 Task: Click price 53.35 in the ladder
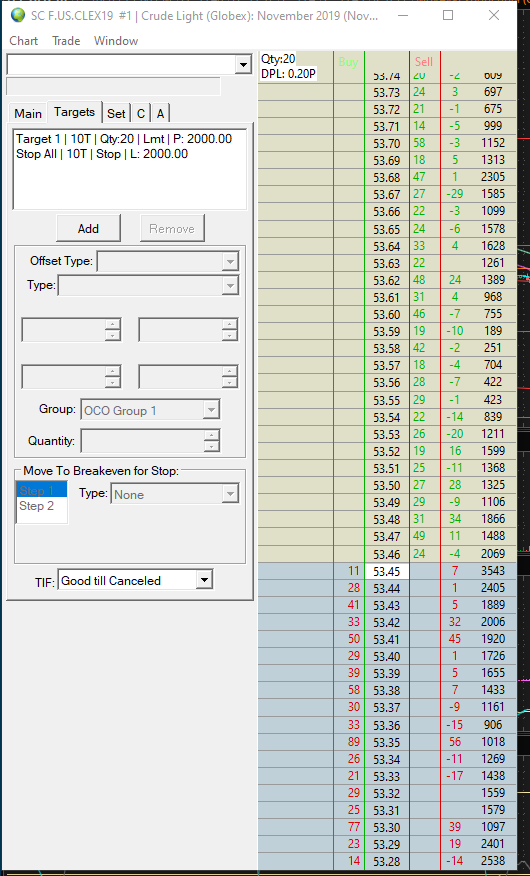pyautogui.click(x=387, y=742)
